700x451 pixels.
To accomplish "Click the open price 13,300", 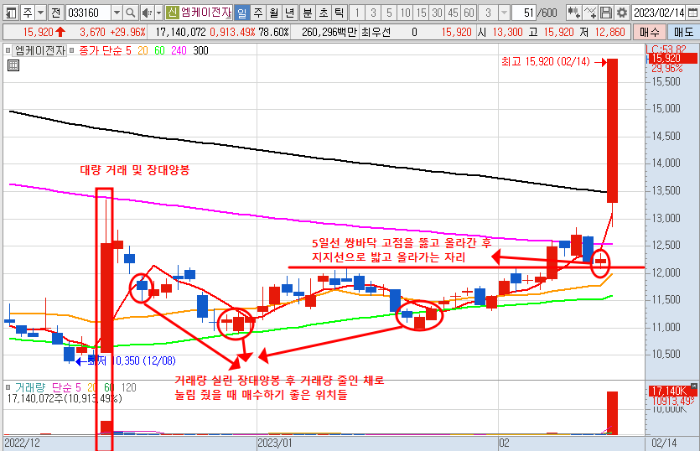I will click(508, 32).
